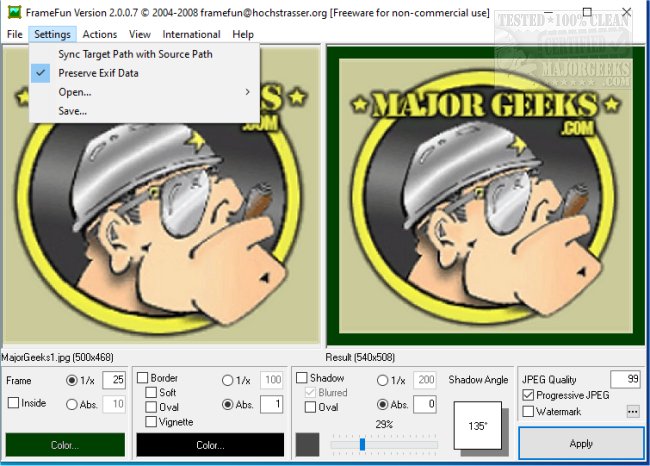
Task: Click the MajorGeeks1.jpg (500x468) label
Action: coord(57,357)
